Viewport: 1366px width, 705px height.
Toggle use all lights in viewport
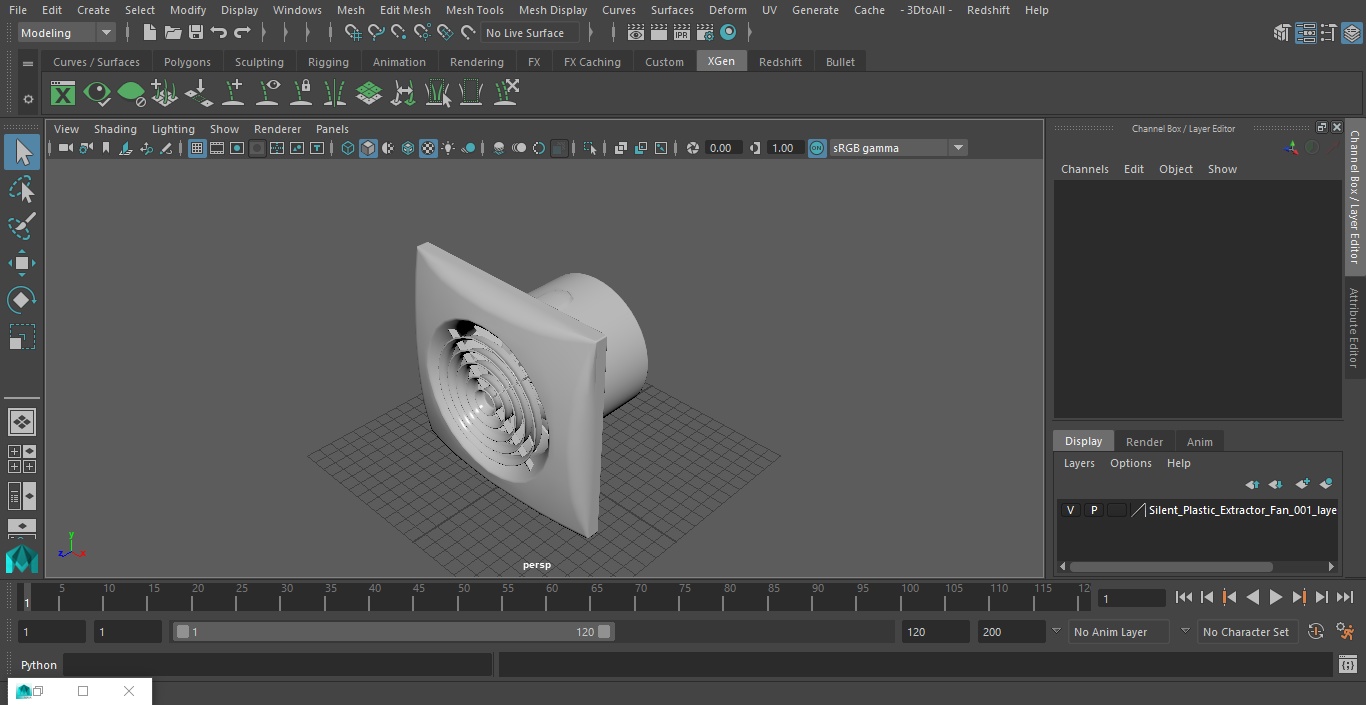(448, 148)
